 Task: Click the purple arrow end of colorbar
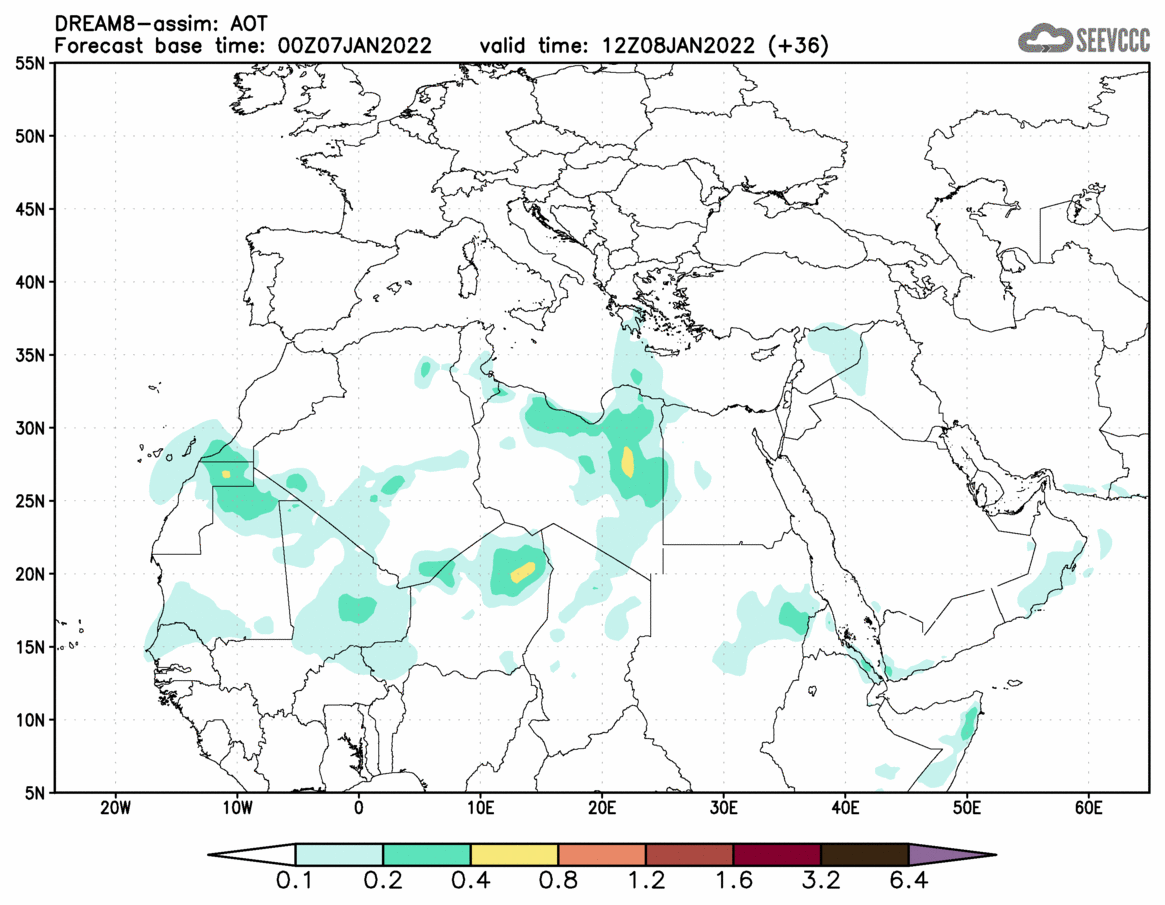click(x=951, y=854)
